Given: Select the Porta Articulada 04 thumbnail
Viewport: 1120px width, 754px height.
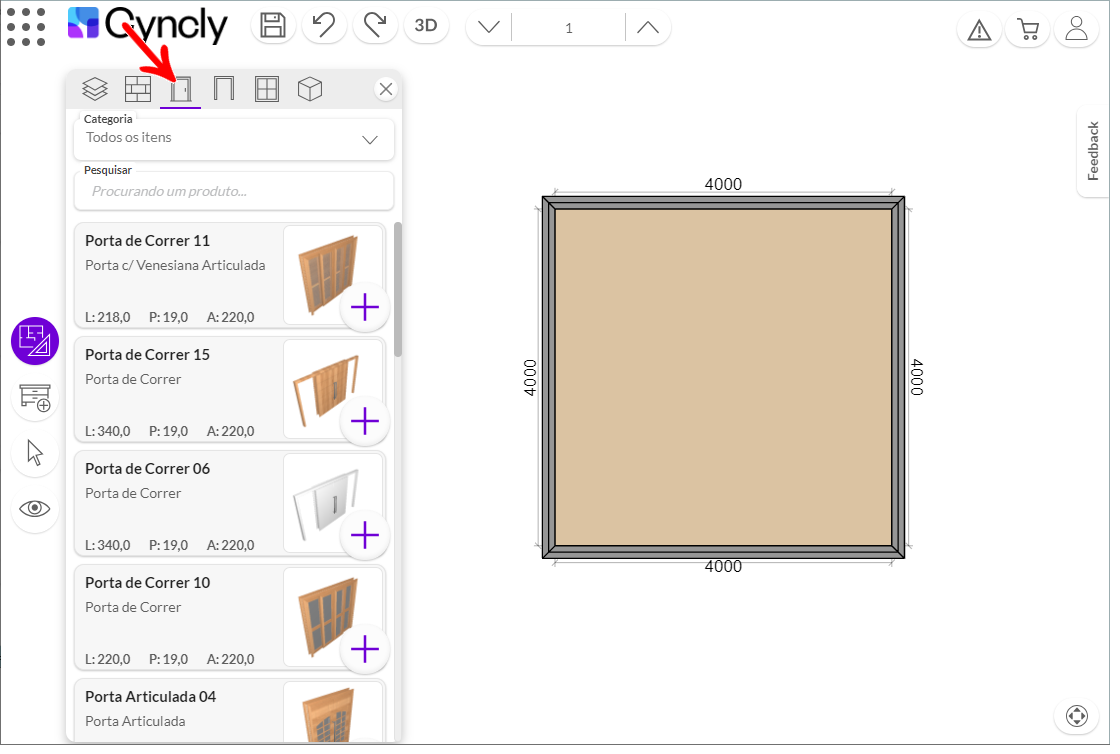Looking at the screenshot, I should click(333, 712).
